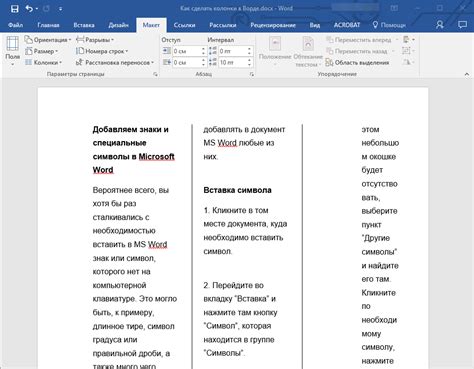
Task: Open the Колонки columns dropdown
Action: [x=43, y=62]
